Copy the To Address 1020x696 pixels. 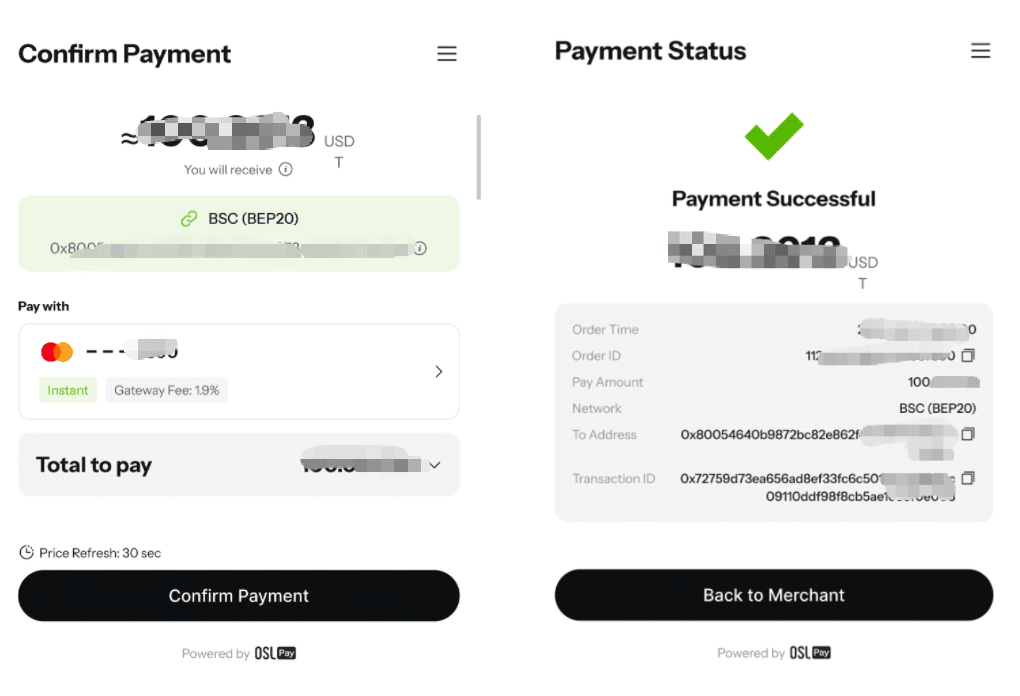(967, 435)
